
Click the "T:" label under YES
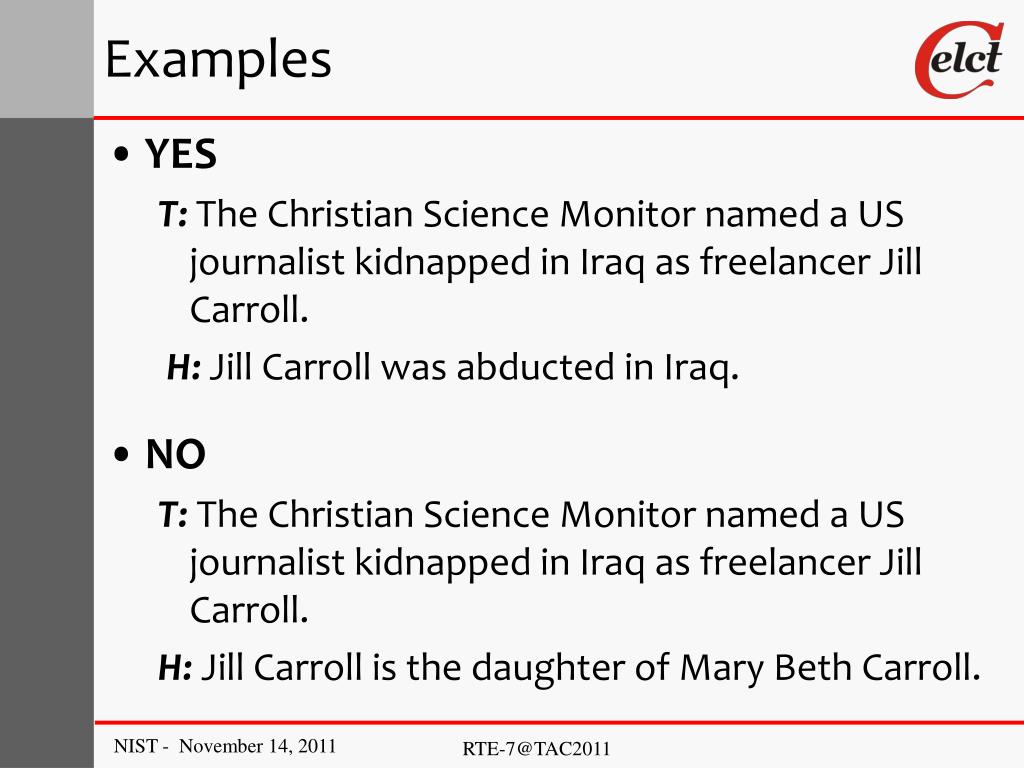click(x=174, y=214)
